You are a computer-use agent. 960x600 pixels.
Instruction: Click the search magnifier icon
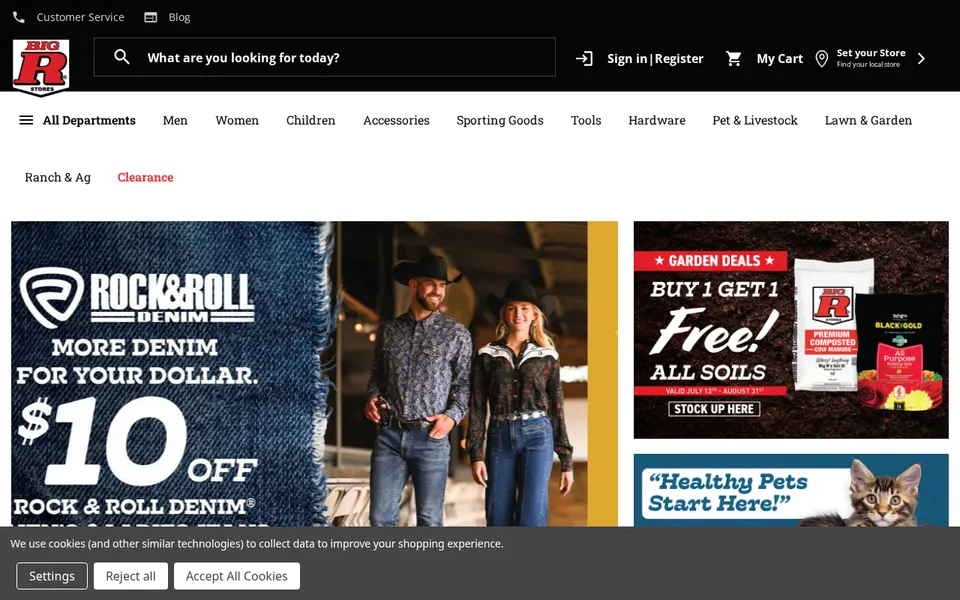point(122,57)
